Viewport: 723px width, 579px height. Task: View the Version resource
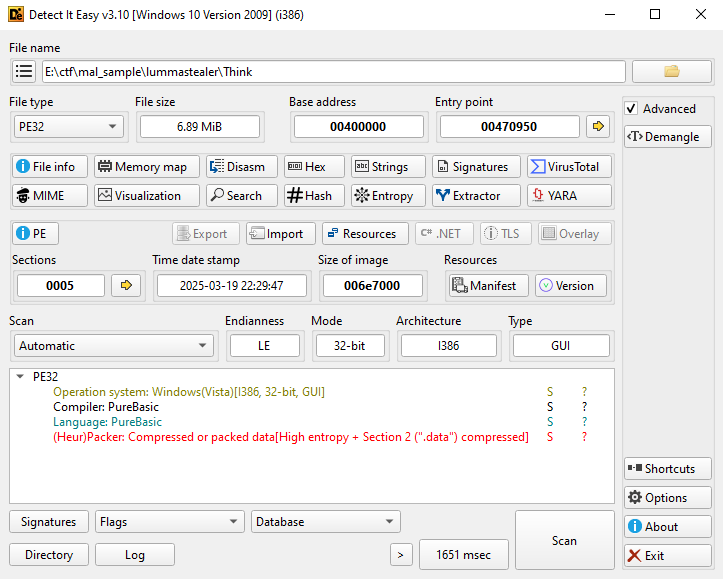tap(570, 285)
